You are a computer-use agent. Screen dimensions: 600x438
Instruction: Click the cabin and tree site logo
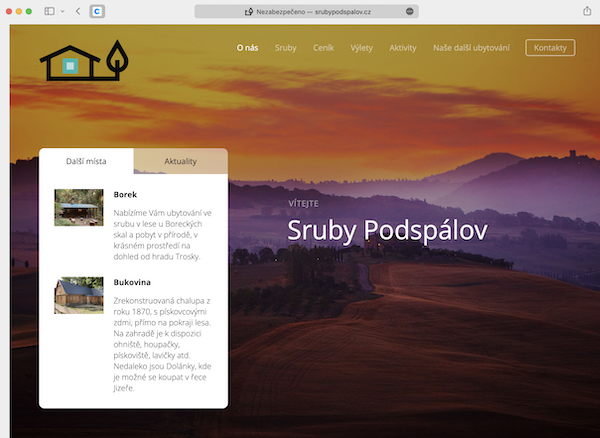click(84, 60)
